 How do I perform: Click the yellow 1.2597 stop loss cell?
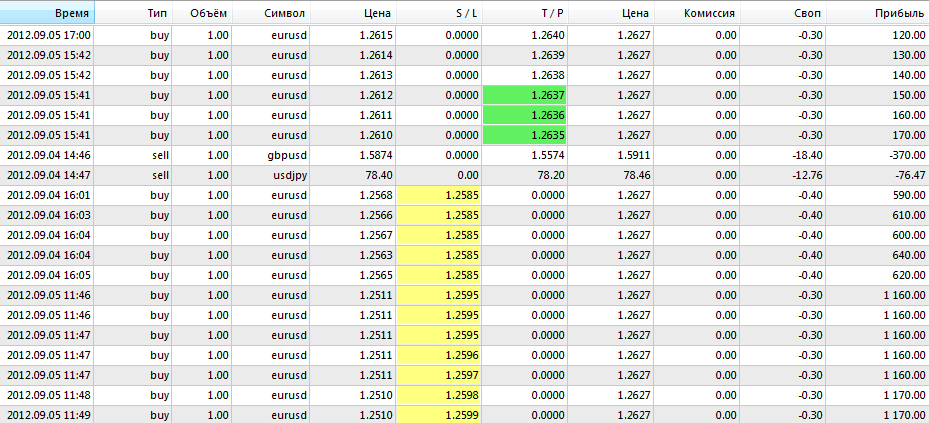tap(438, 375)
